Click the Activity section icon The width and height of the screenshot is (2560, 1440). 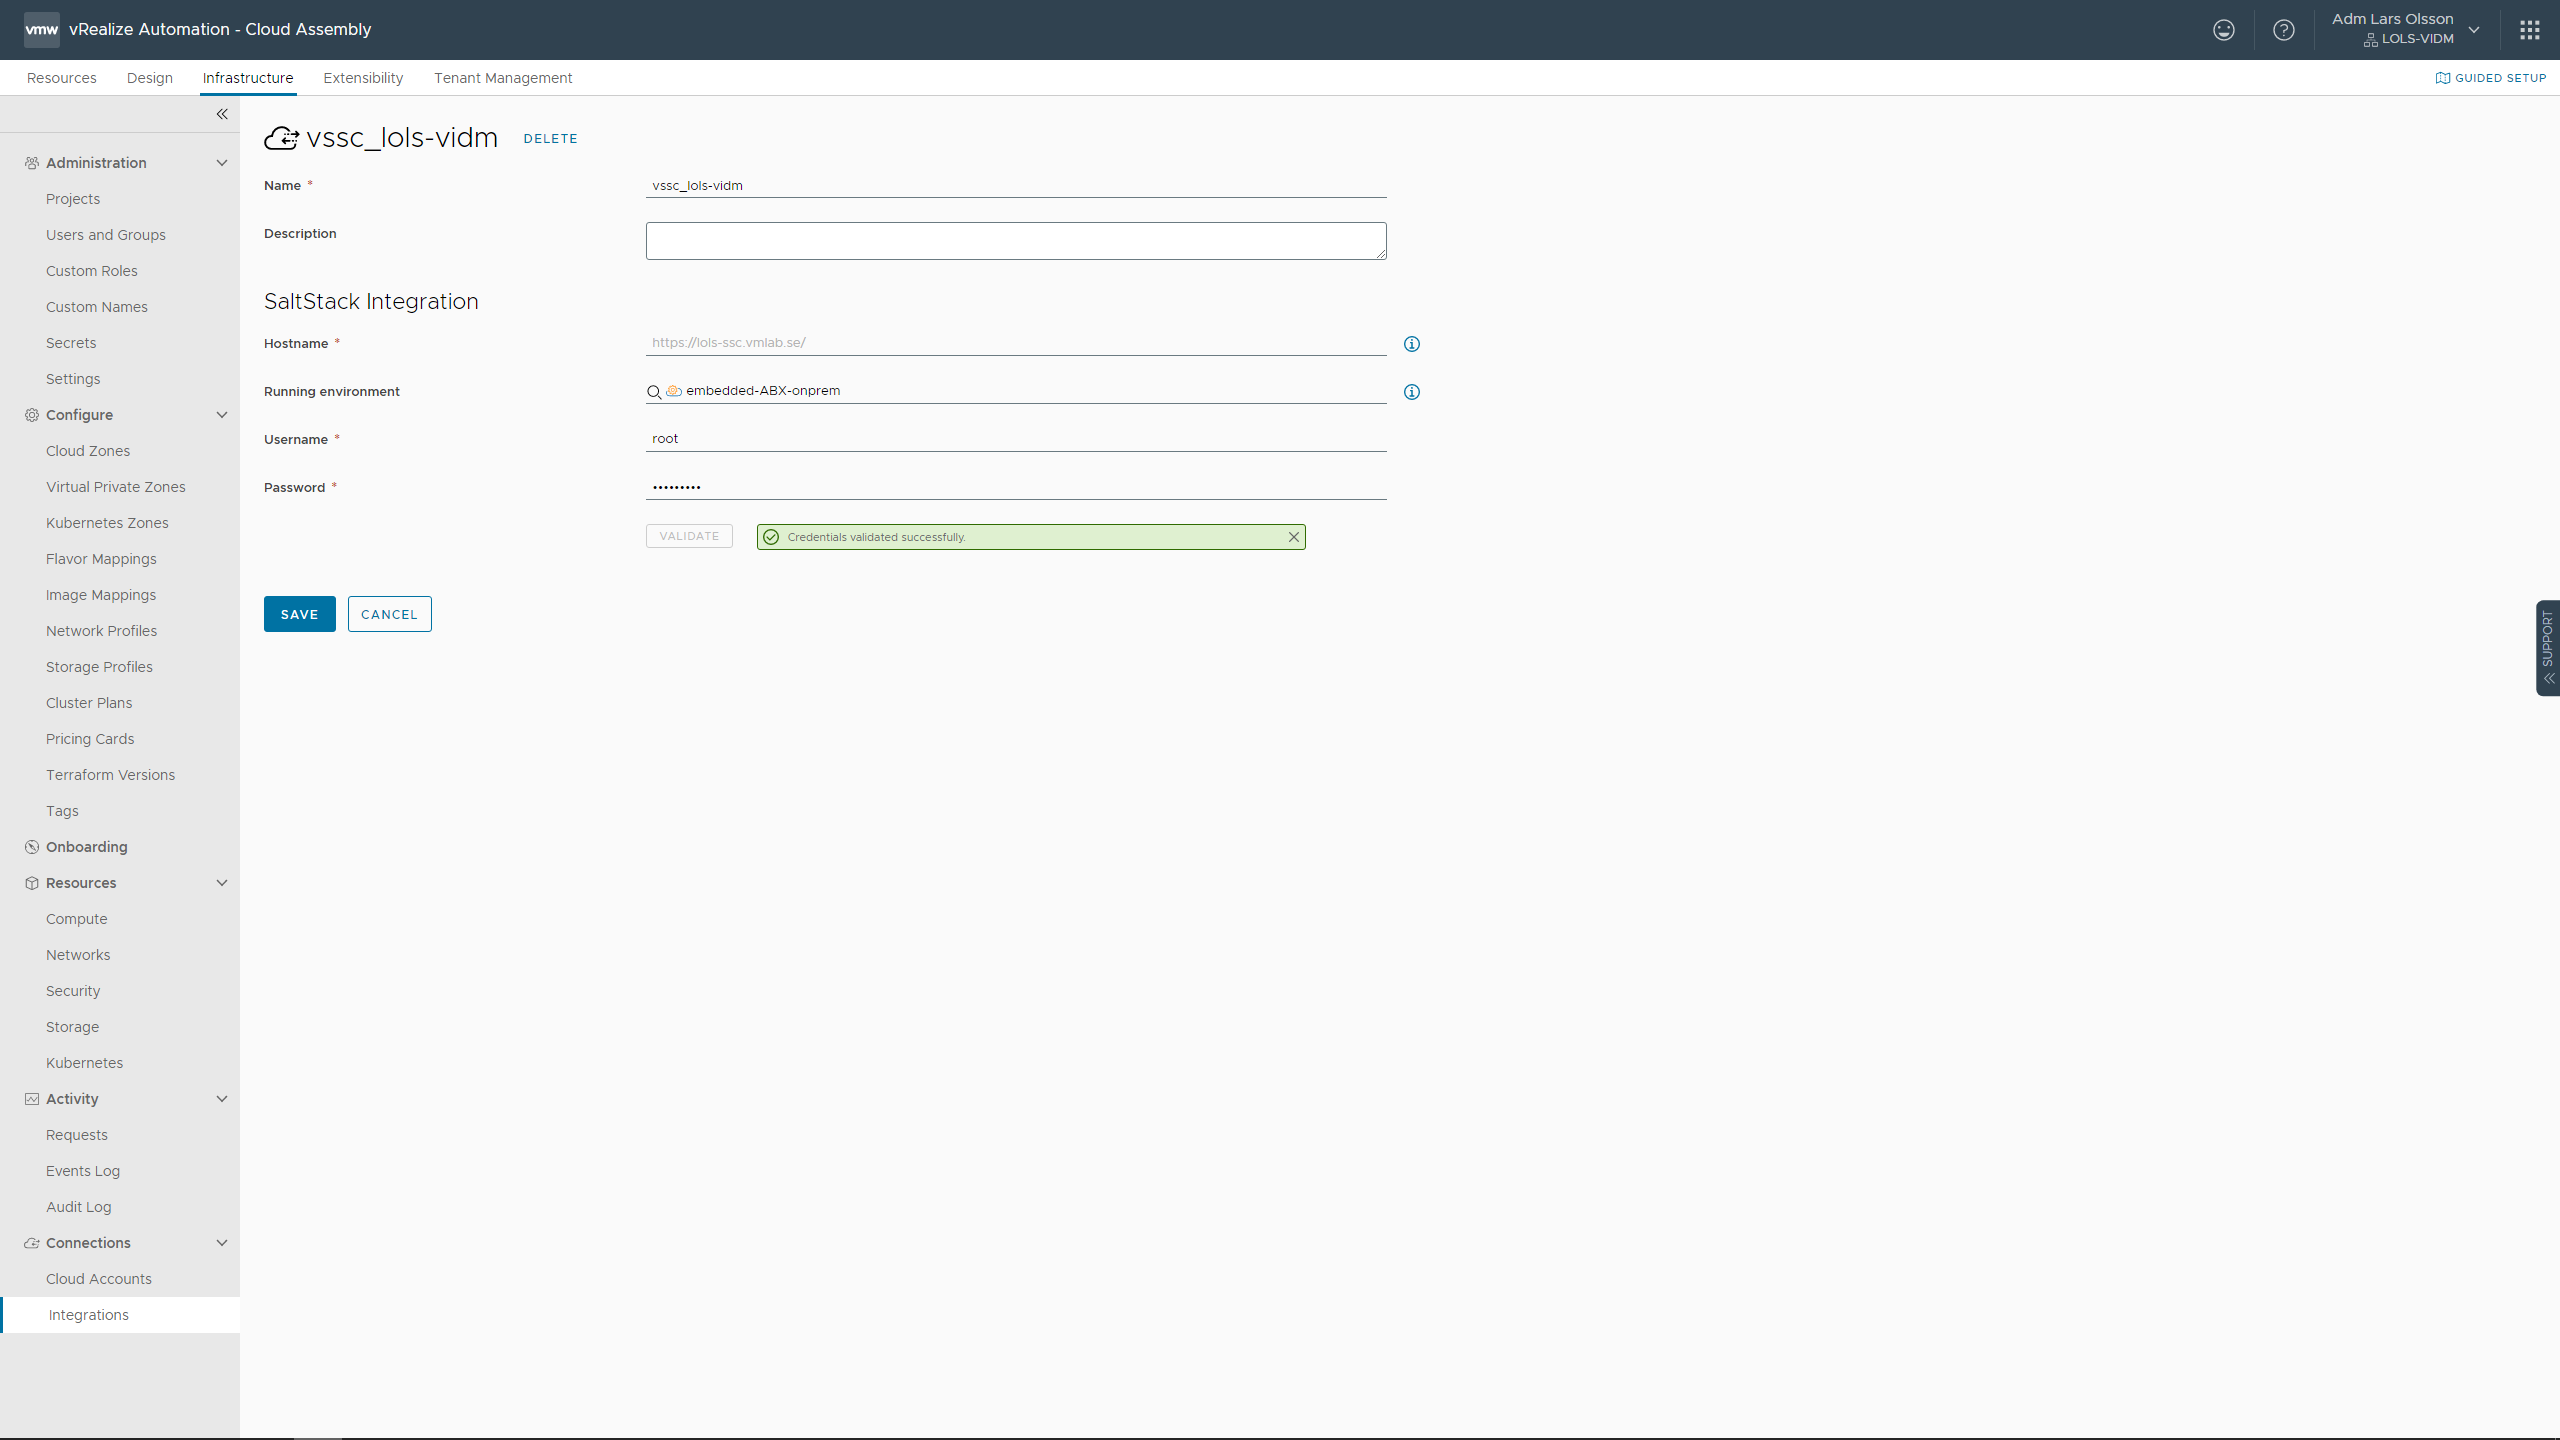point(32,1099)
